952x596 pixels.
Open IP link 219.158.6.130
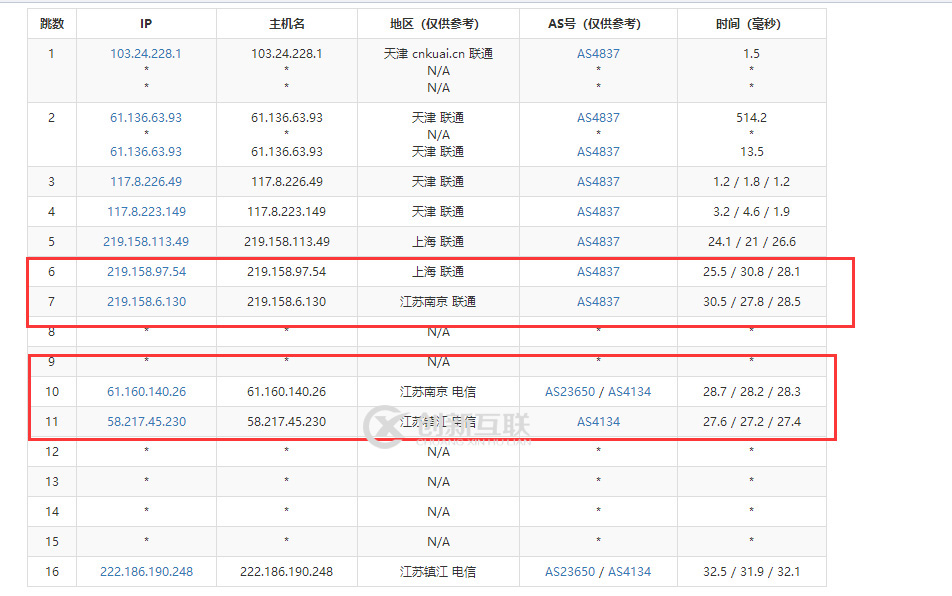pyautogui.click(x=146, y=302)
